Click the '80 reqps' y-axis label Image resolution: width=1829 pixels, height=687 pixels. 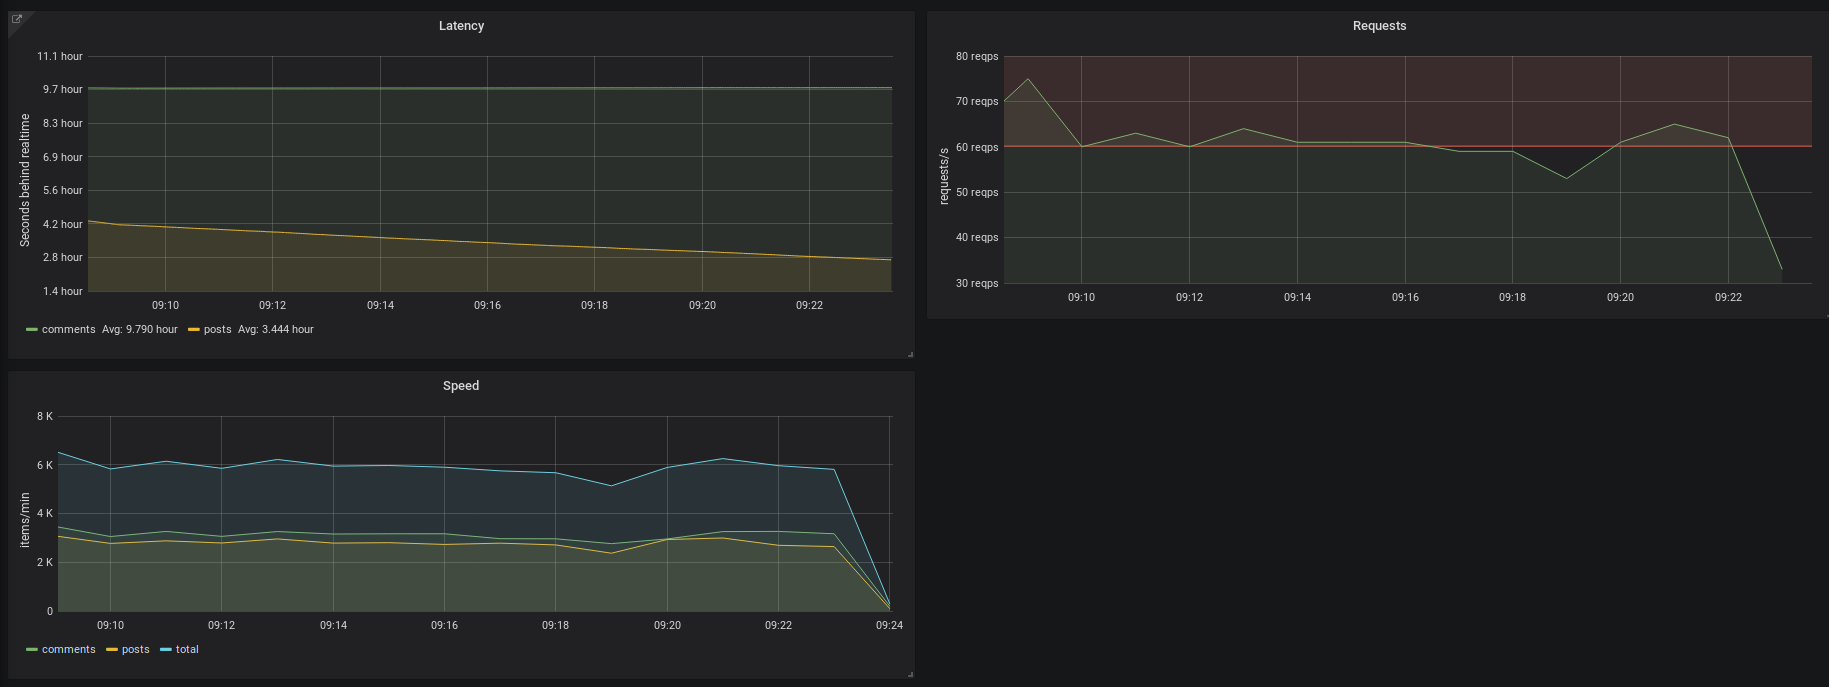[x=977, y=56]
